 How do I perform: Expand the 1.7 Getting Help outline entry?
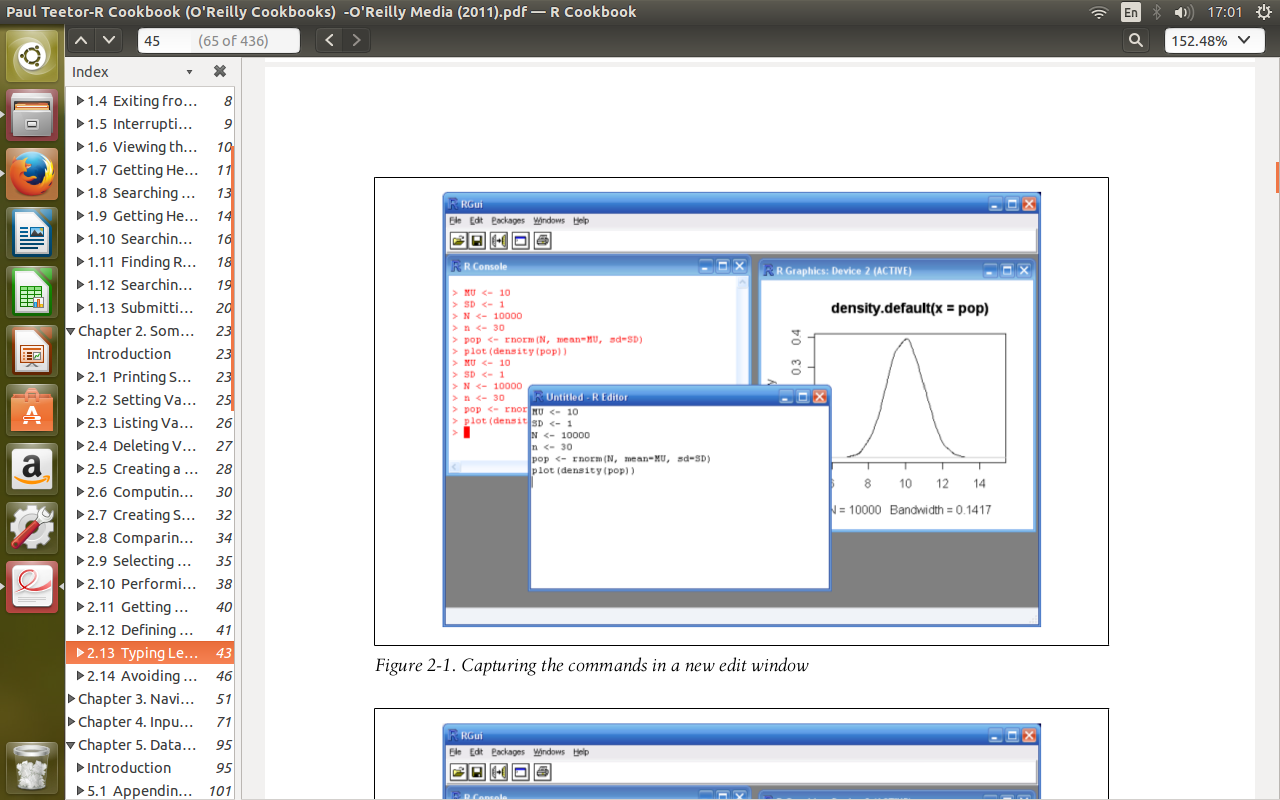81,170
